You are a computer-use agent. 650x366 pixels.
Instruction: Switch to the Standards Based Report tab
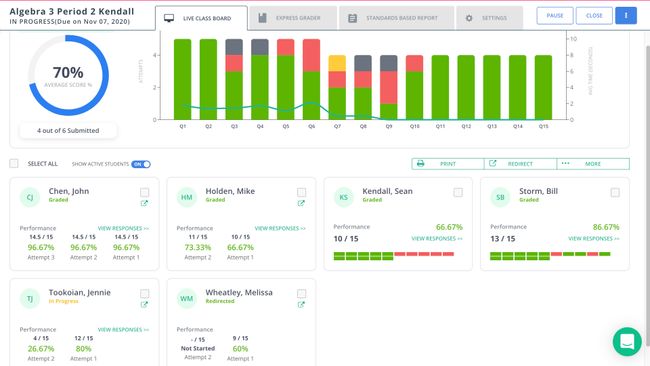[x=396, y=18]
